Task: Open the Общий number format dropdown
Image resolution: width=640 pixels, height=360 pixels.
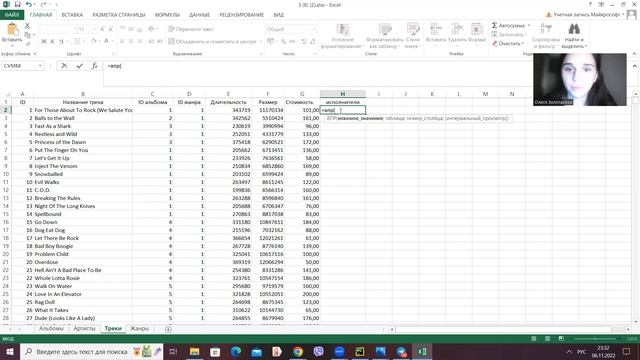Action: (x=314, y=29)
